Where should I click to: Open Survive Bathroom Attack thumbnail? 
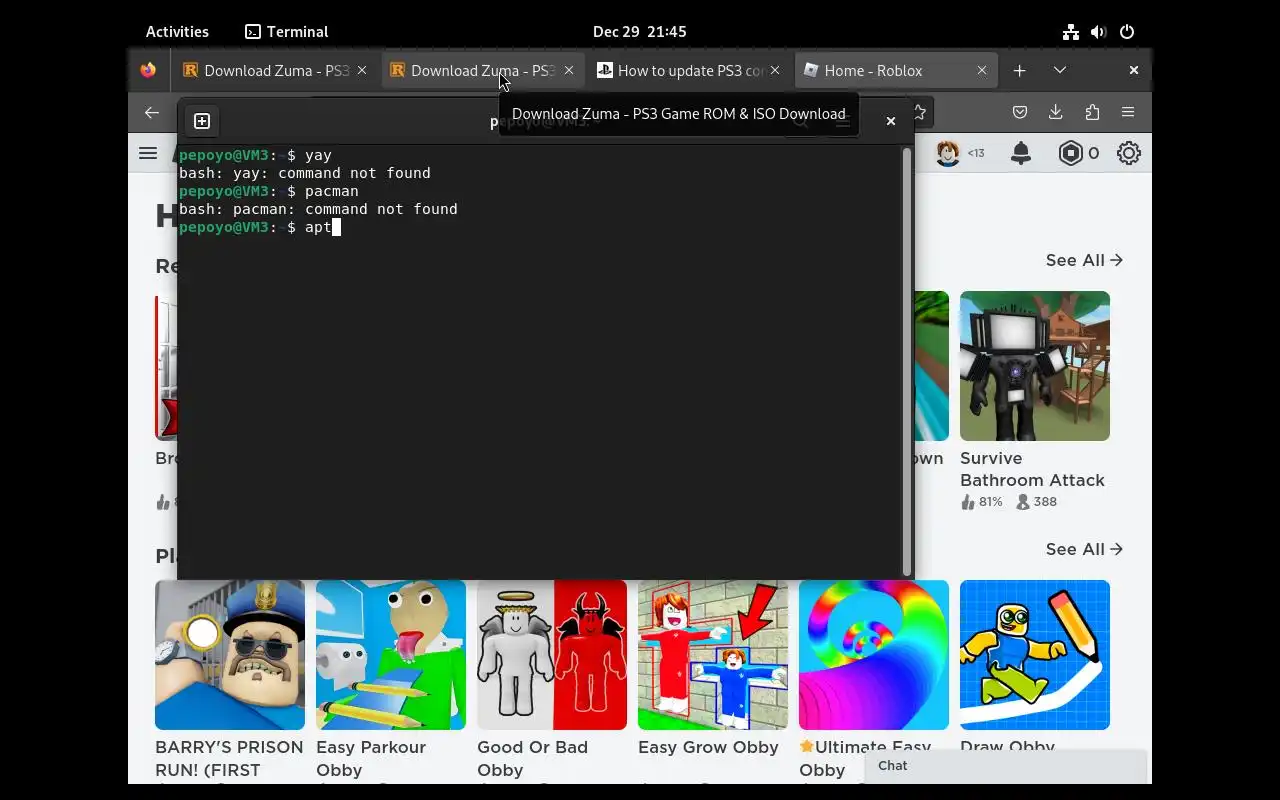[1035, 366]
